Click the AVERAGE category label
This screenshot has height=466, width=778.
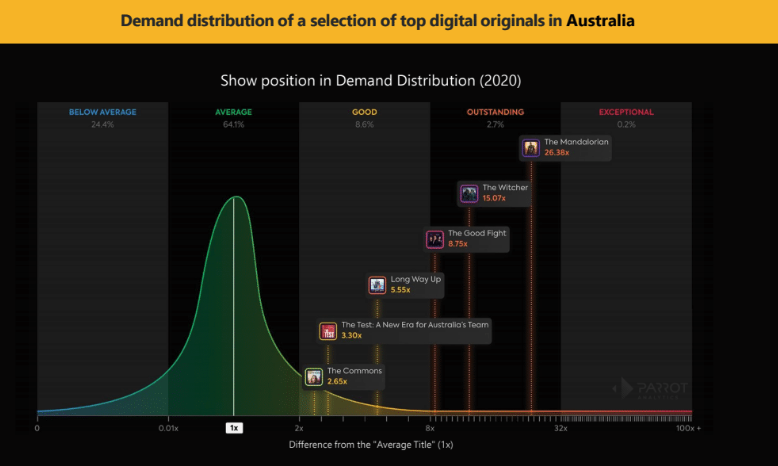234,112
